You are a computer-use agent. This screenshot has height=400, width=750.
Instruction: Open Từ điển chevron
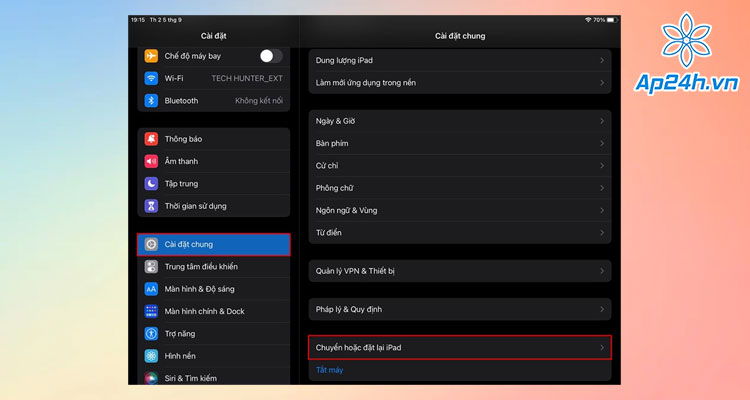pos(602,233)
